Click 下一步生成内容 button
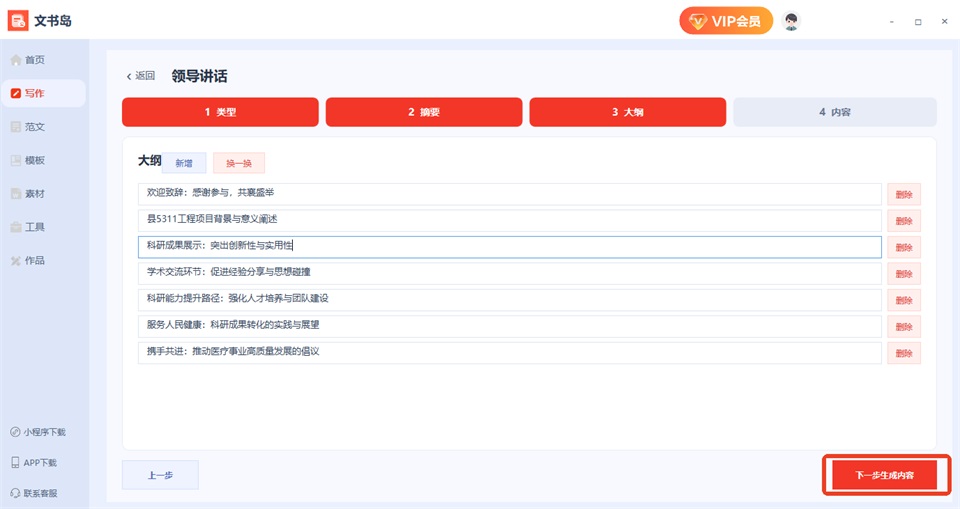The image size is (960, 509). [x=884, y=475]
